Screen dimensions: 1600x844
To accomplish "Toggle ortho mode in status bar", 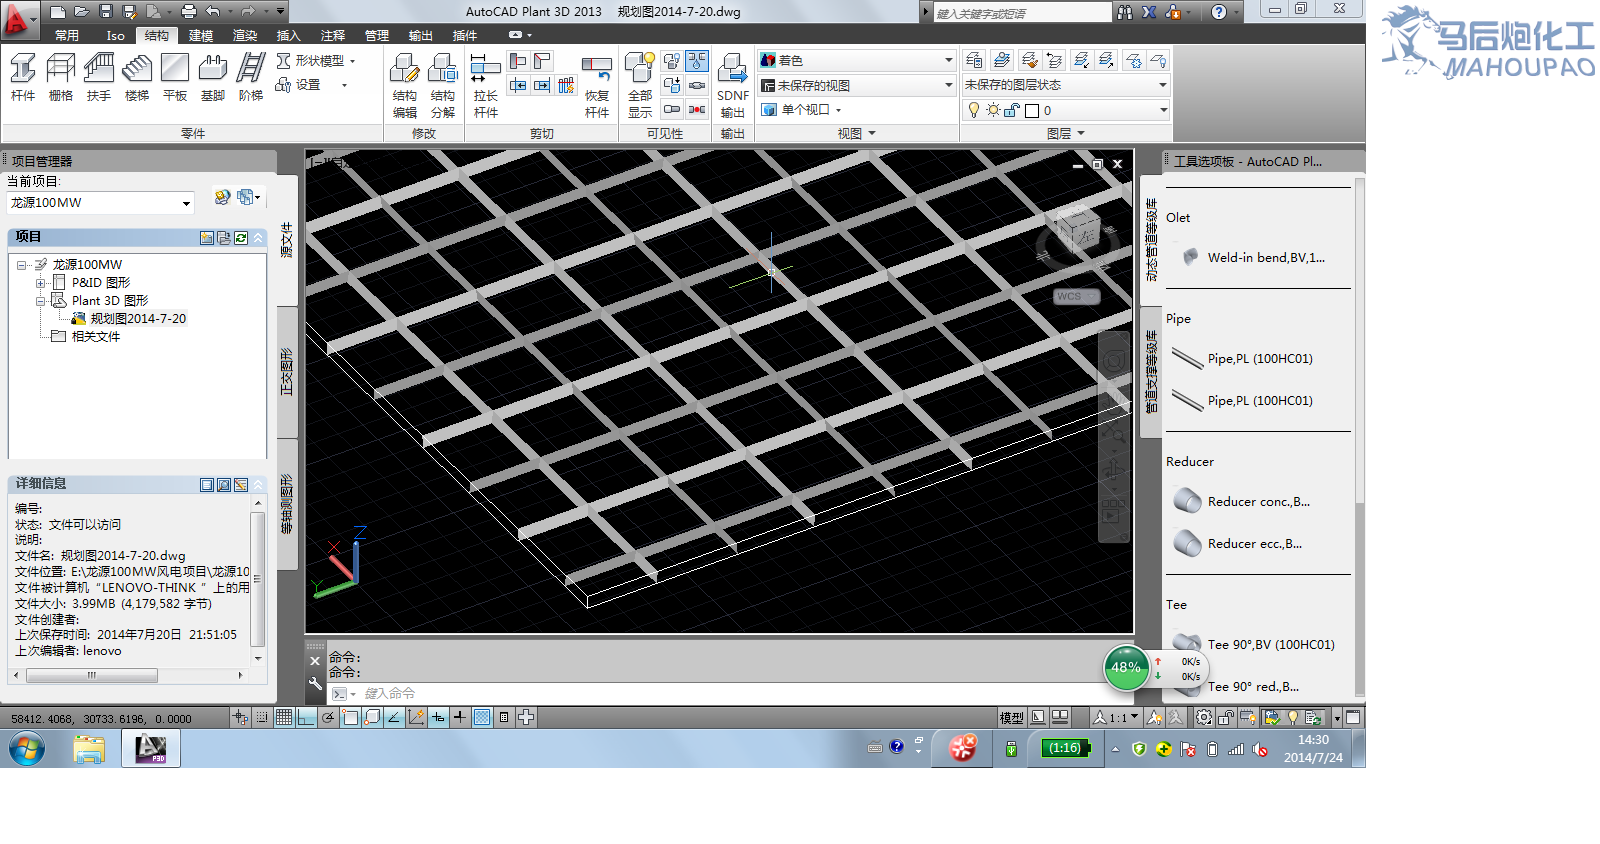I will pyautogui.click(x=306, y=717).
